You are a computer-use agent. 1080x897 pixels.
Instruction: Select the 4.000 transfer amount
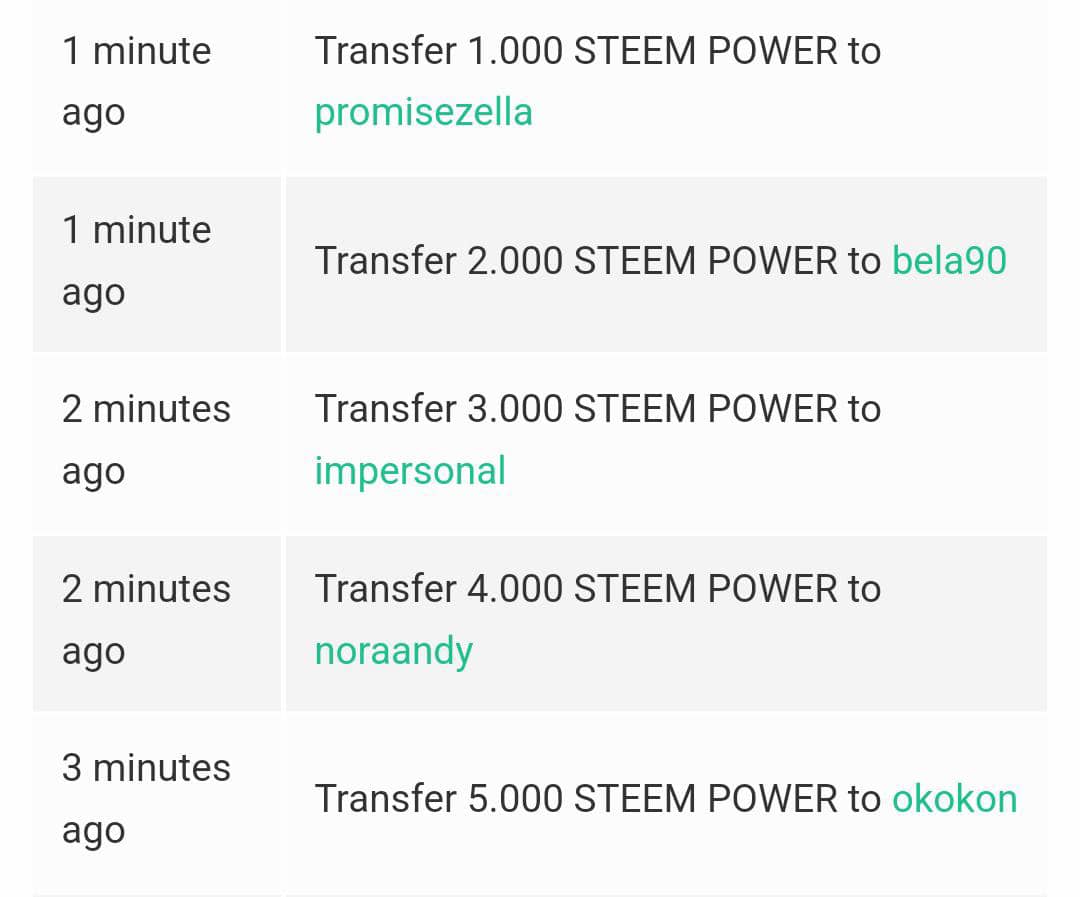coord(515,589)
